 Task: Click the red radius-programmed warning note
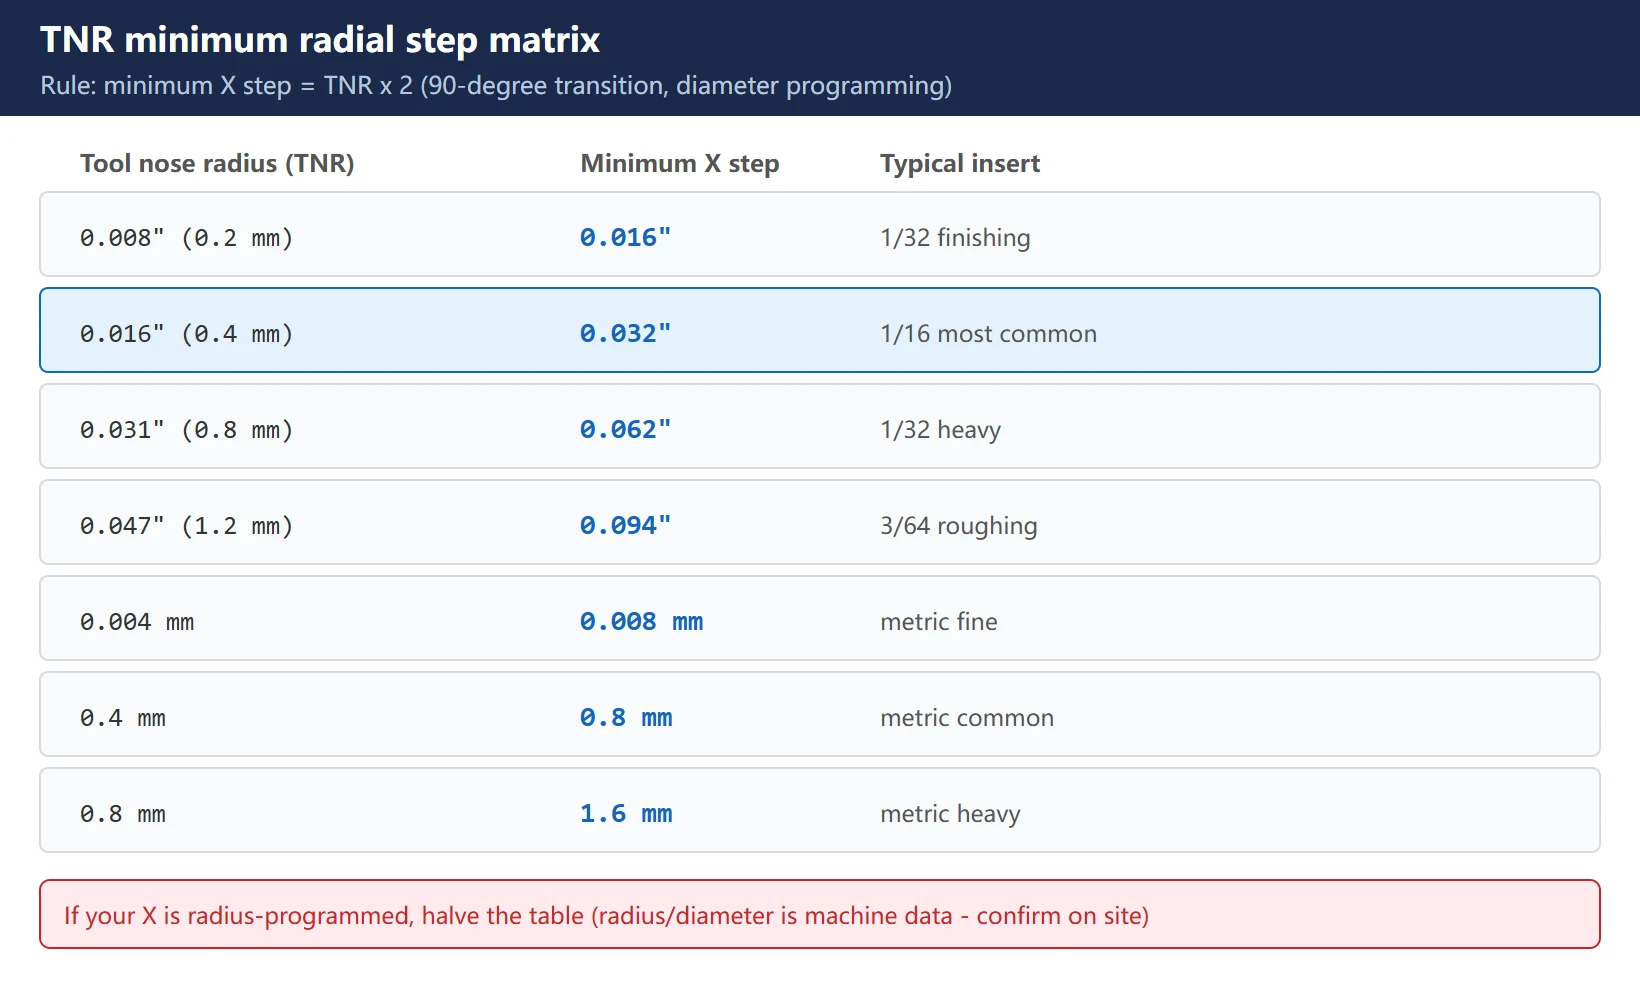coord(820,914)
